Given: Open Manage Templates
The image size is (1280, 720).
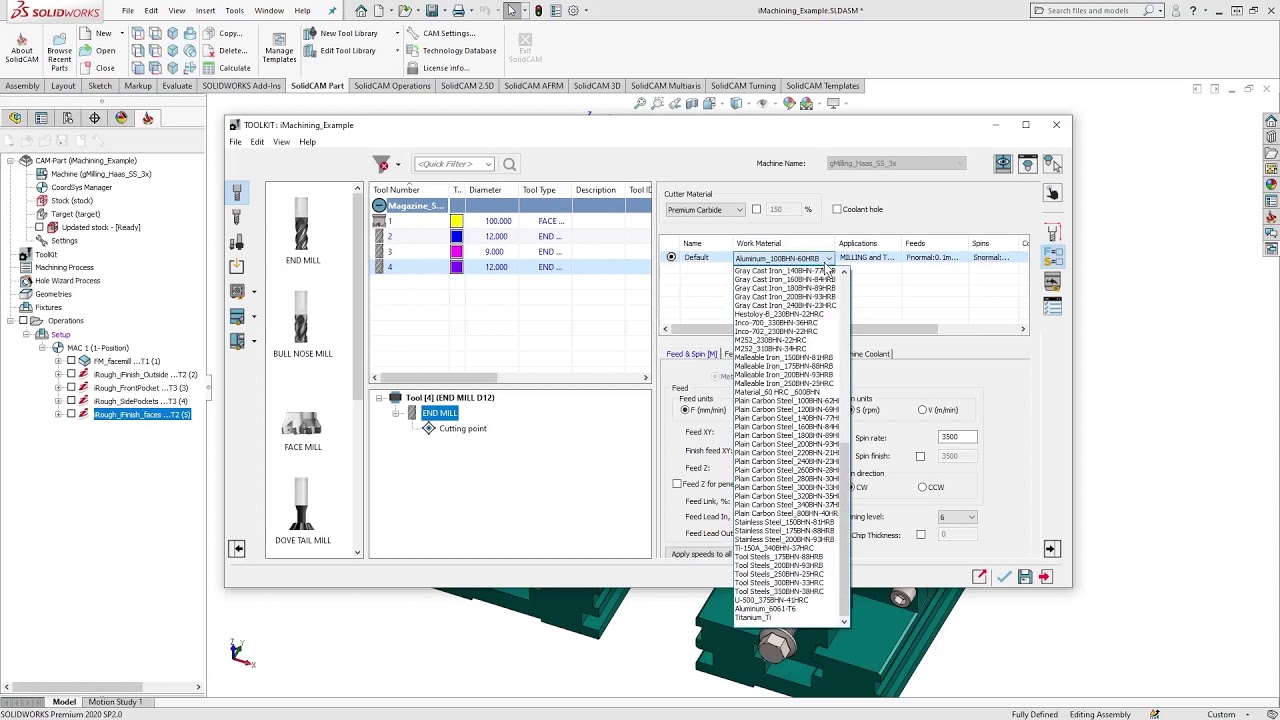Looking at the screenshot, I should (x=279, y=49).
